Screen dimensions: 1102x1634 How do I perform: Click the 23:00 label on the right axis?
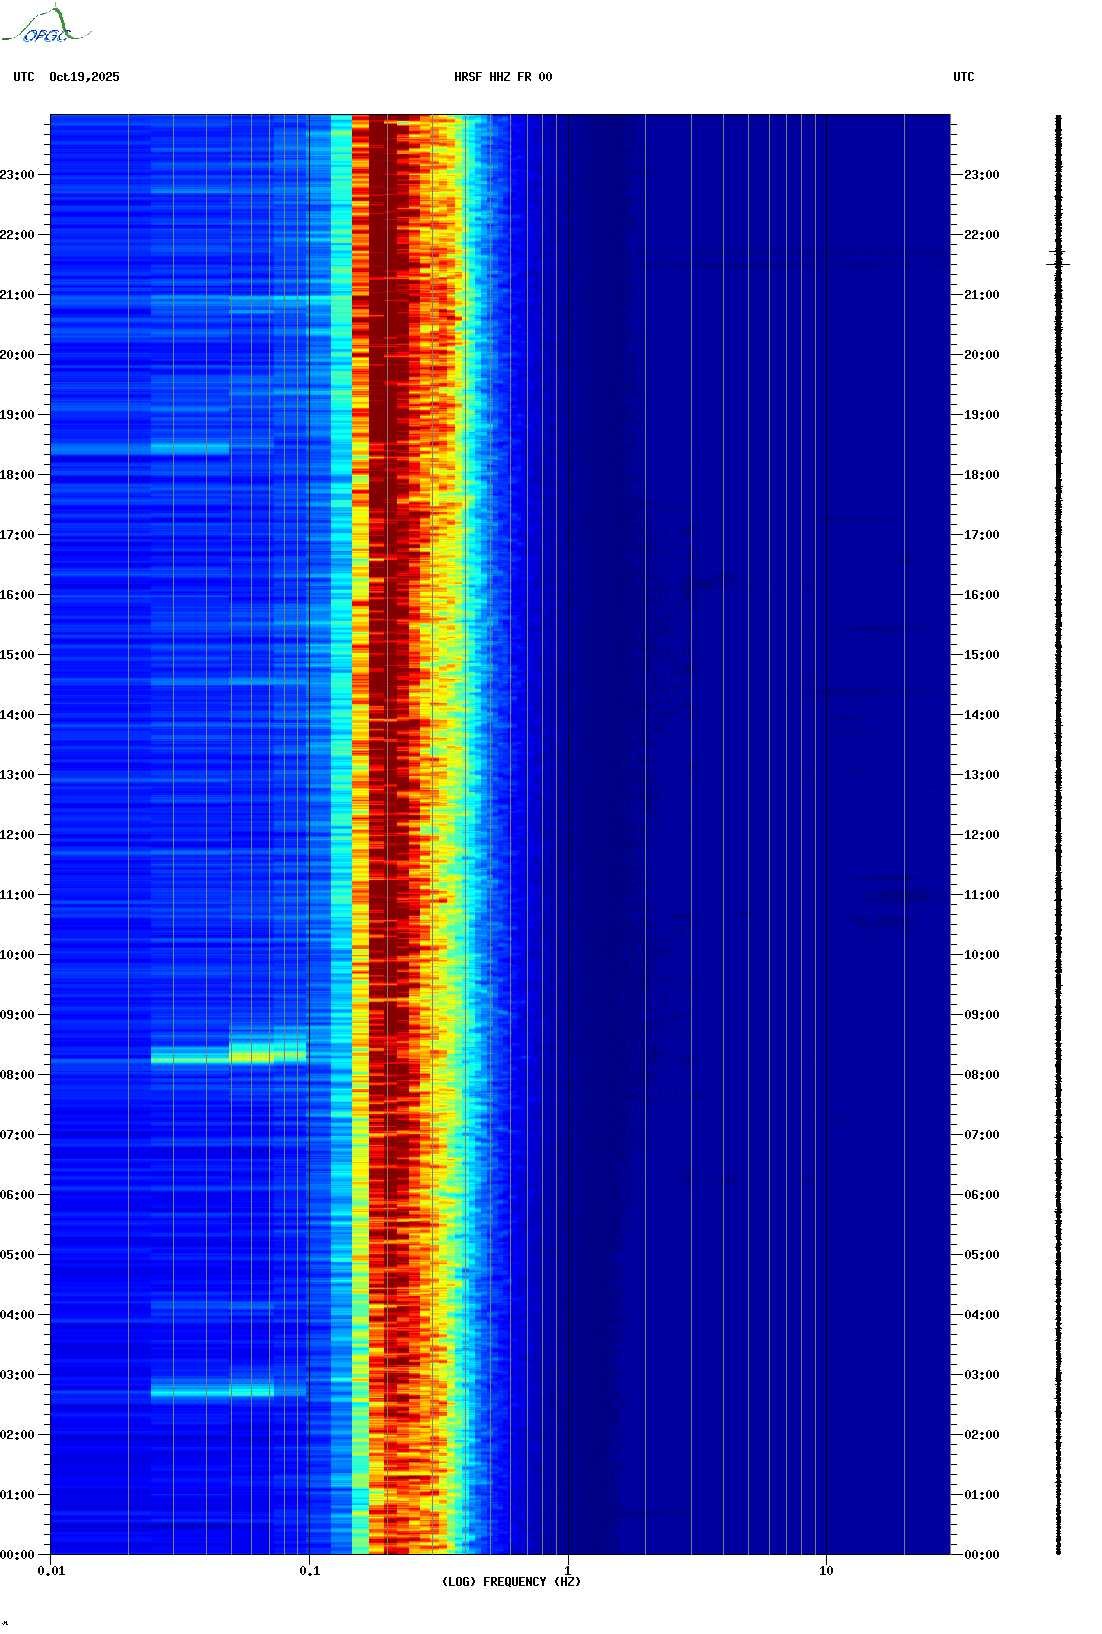tap(982, 175)
